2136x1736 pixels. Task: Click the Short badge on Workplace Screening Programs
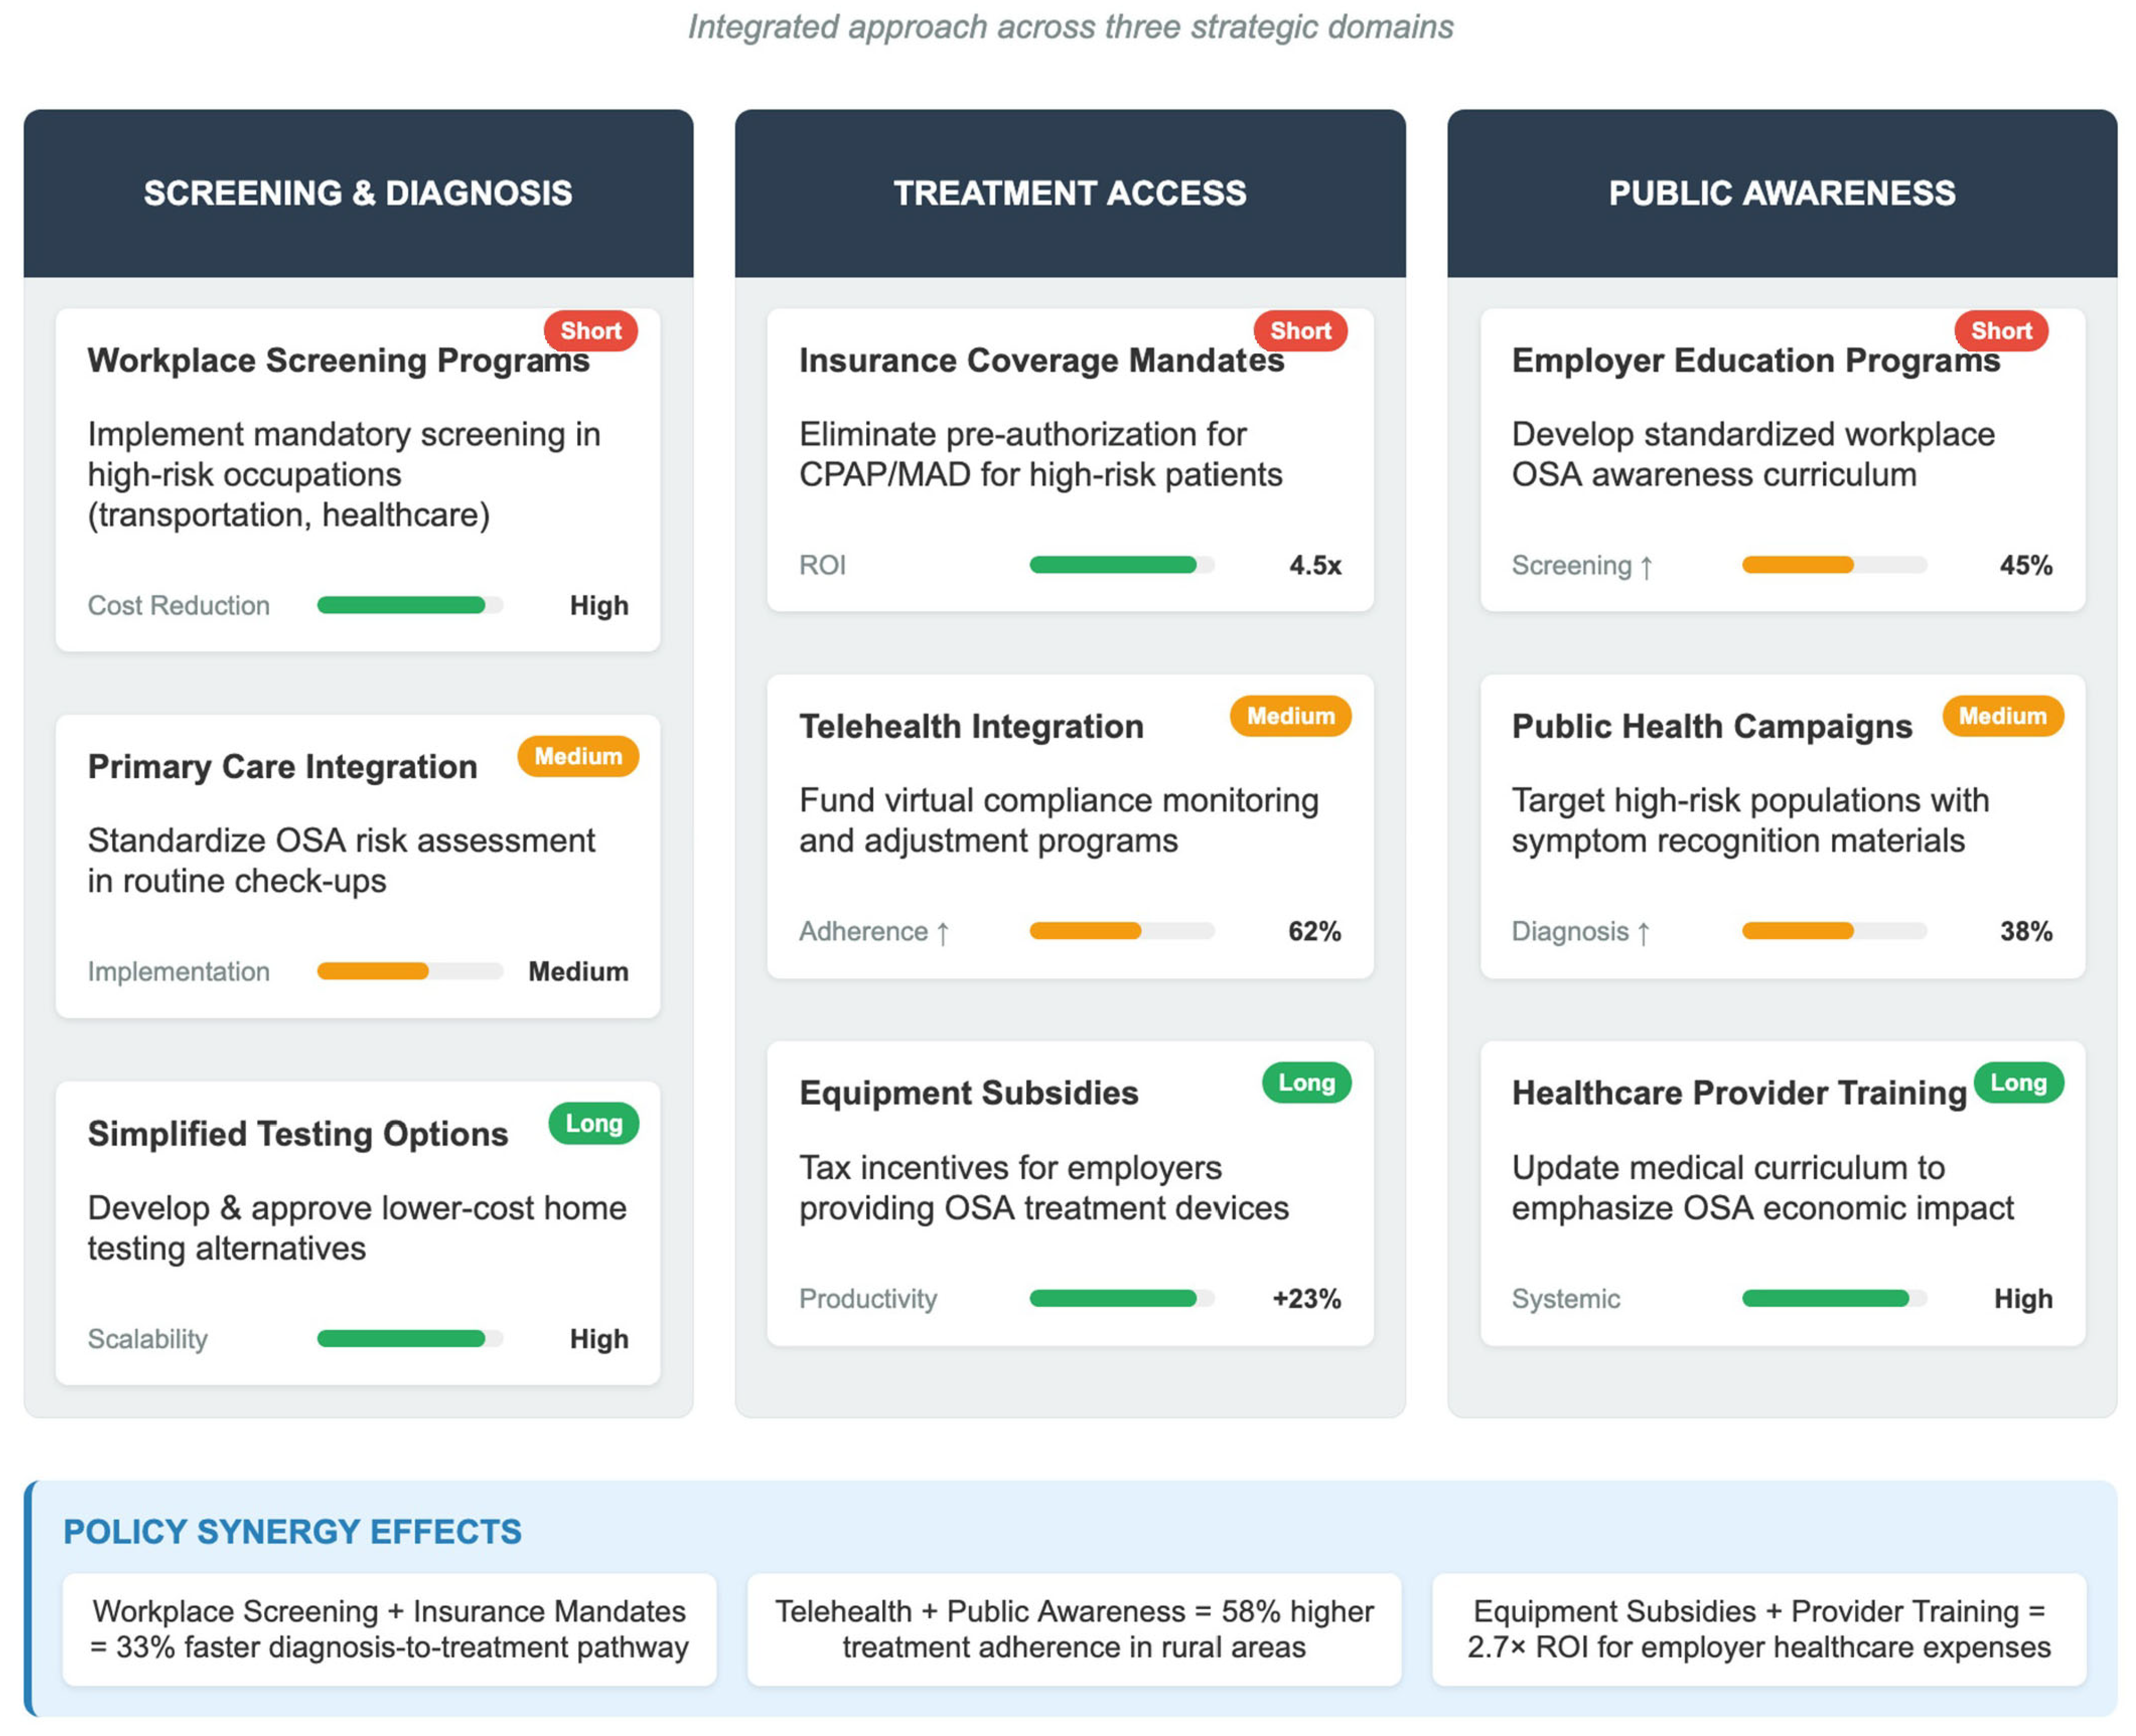pos(590,331)
